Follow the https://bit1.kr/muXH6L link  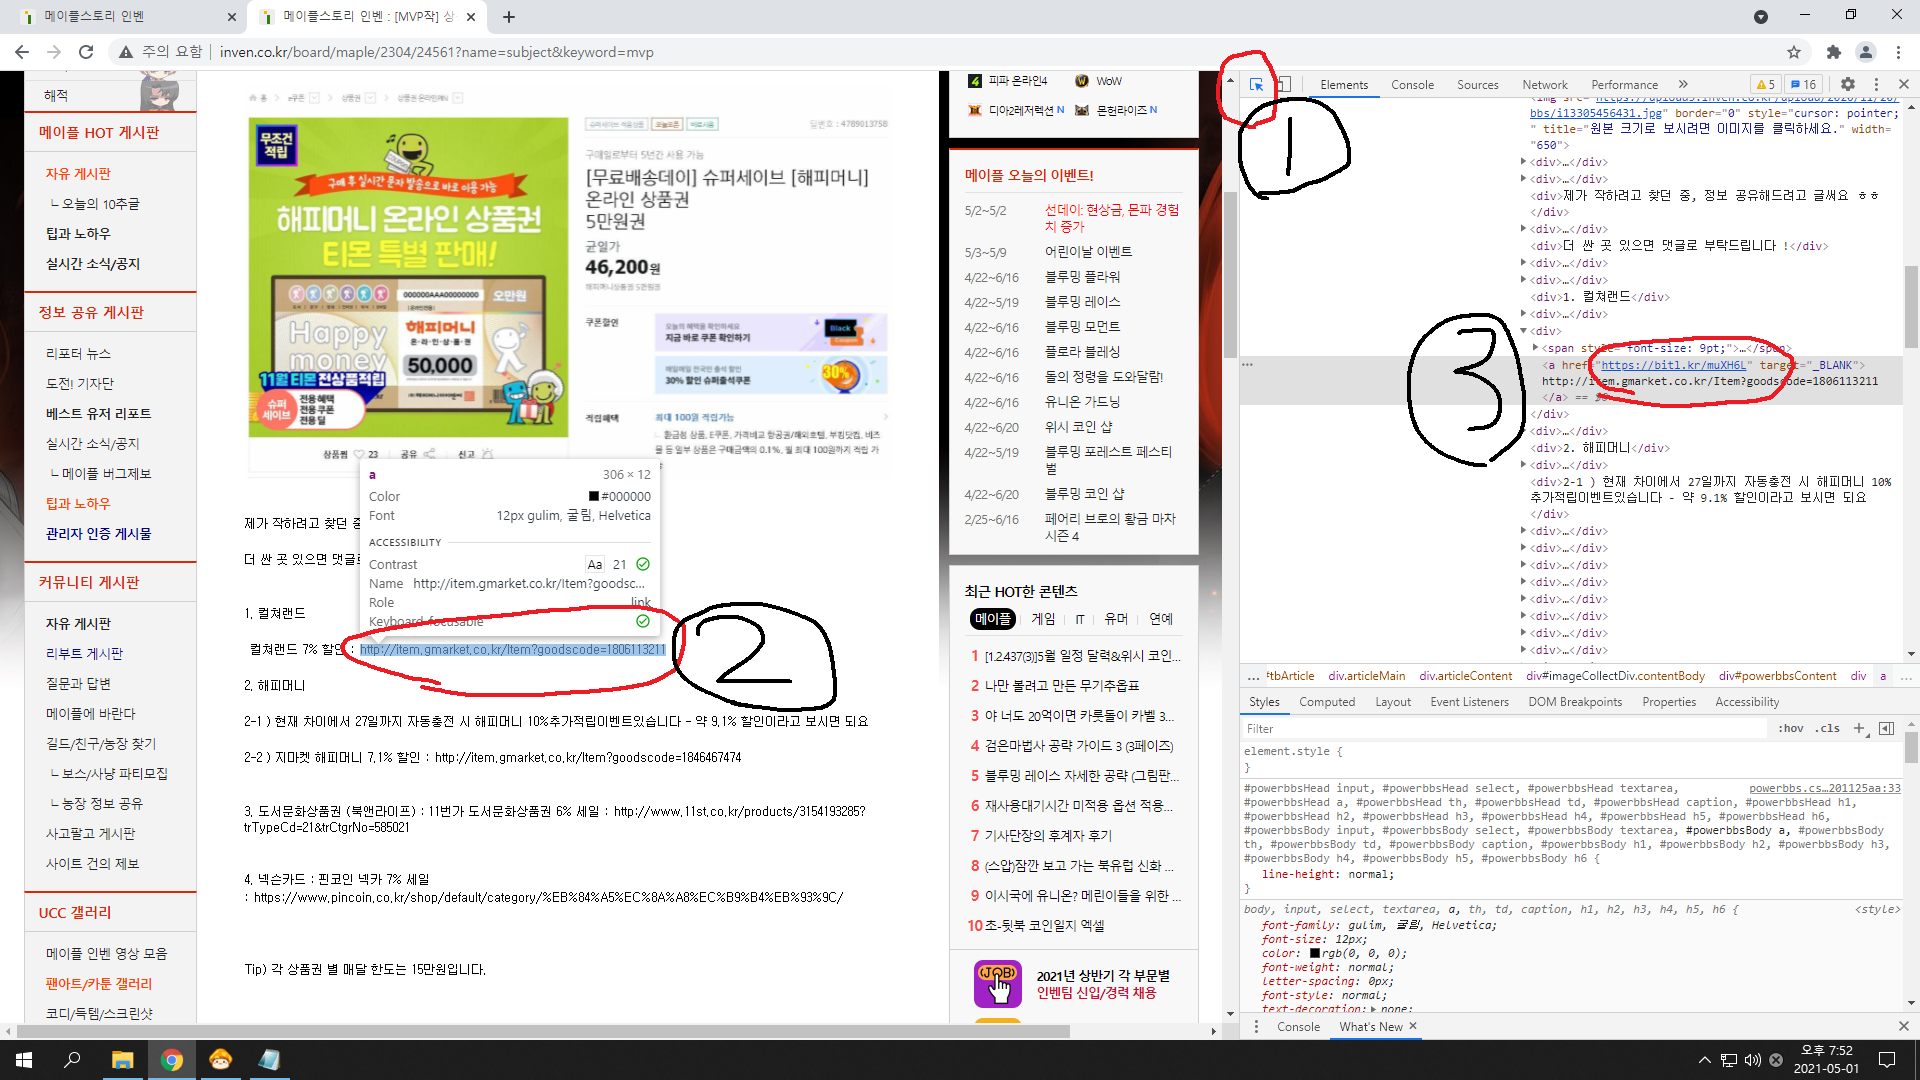1672,365
